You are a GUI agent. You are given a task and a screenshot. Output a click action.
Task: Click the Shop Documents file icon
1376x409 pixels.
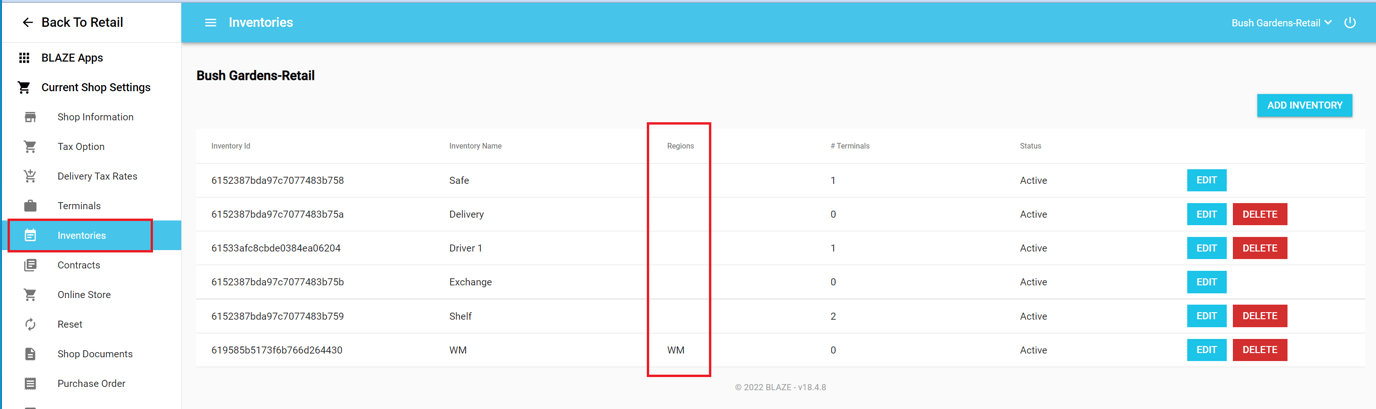tap(30, 354)
